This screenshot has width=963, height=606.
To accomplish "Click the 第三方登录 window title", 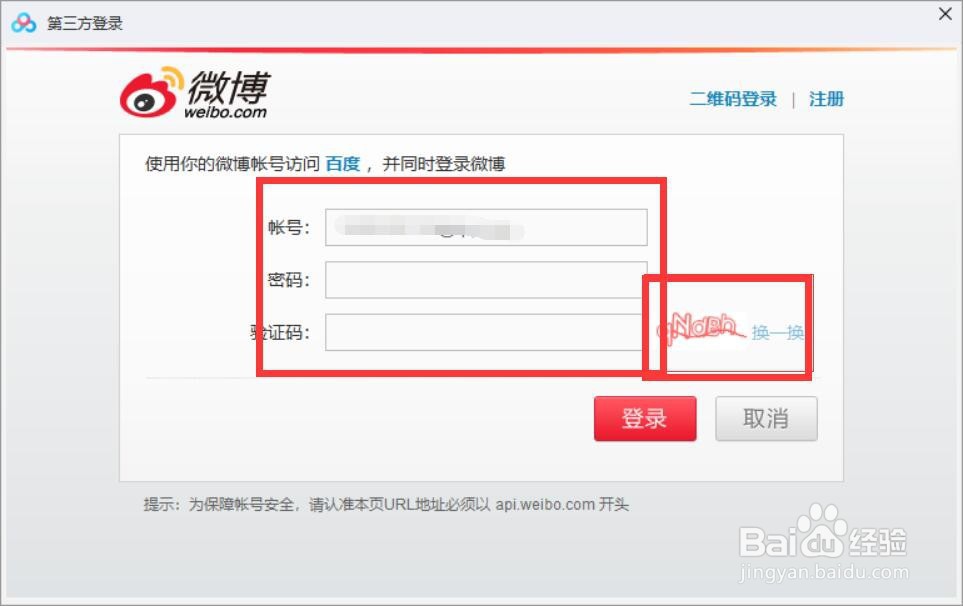I will click(x=85, y=23).
